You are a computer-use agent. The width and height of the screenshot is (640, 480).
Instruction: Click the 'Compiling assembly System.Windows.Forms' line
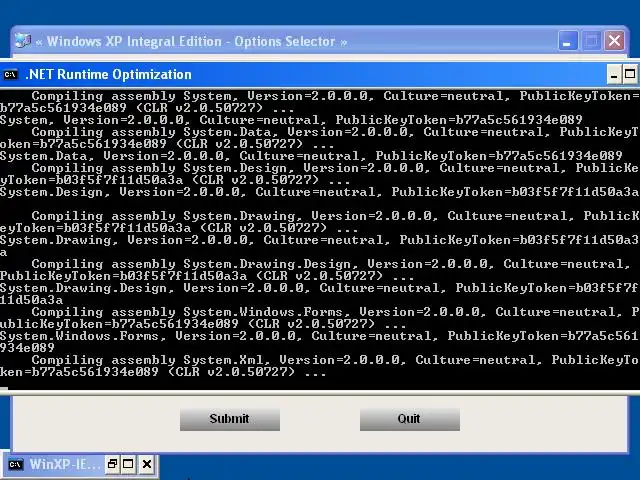point(320,312)
